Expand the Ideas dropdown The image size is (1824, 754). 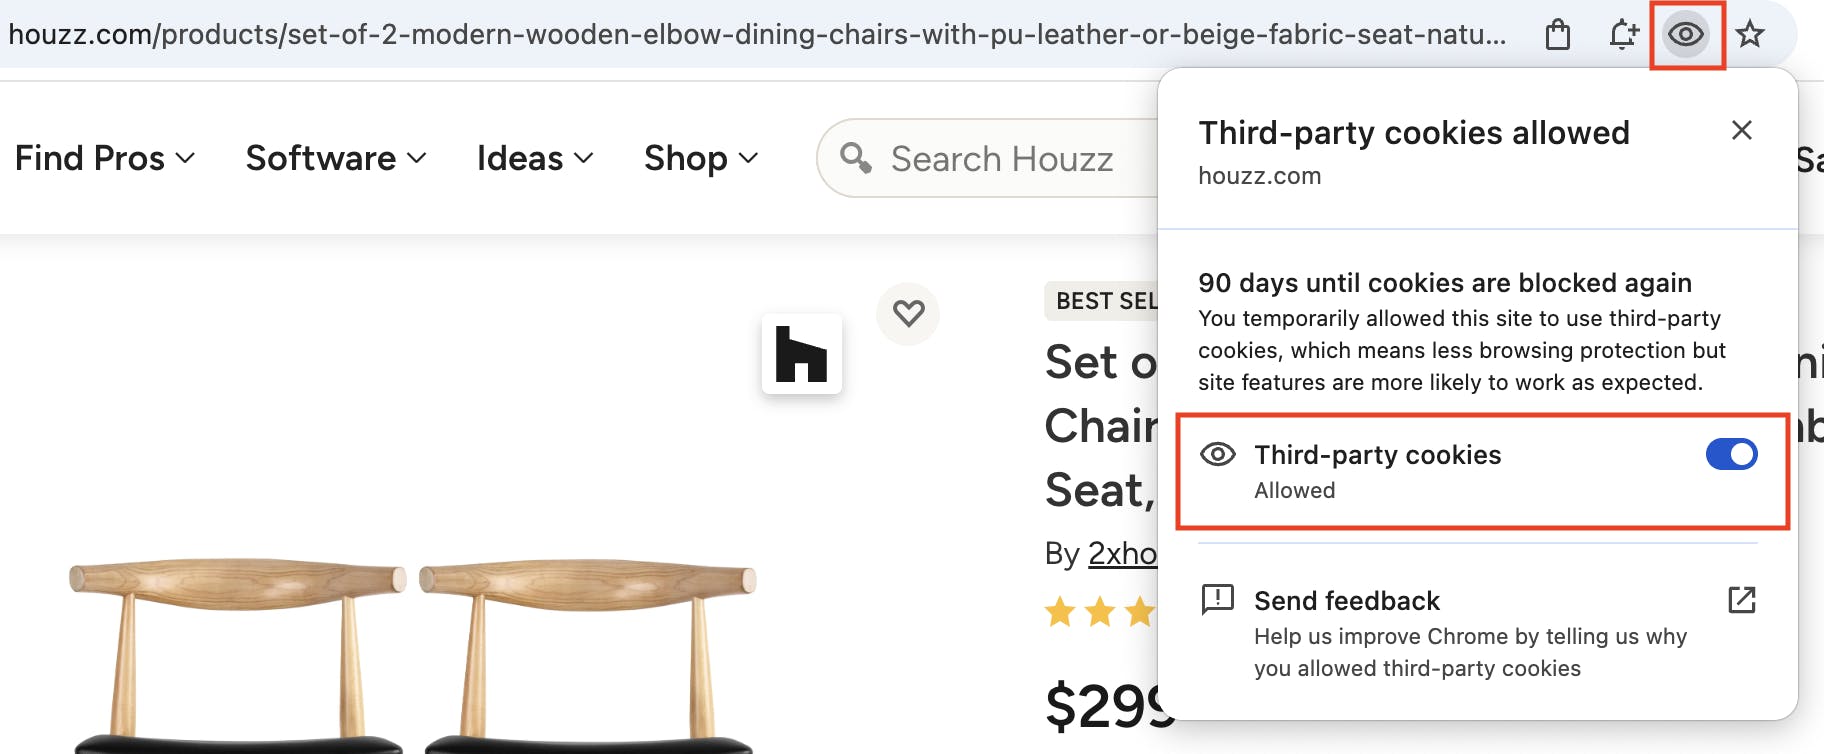[x=535, y=158]
